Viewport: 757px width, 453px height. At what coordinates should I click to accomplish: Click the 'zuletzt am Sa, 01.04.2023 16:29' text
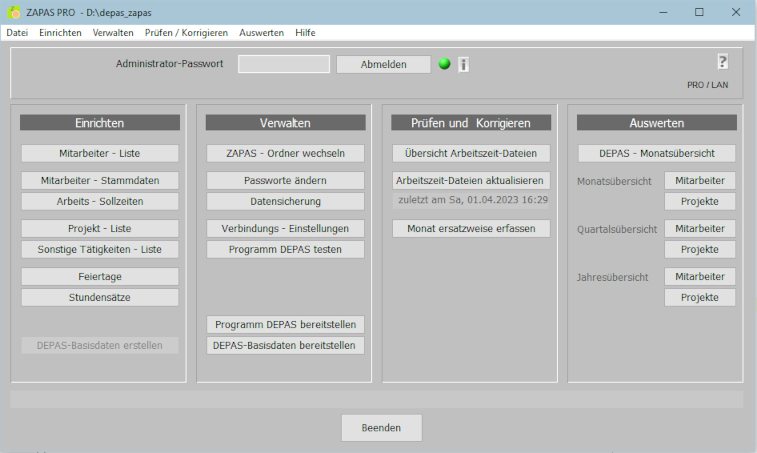pyautogui.click(x=473, y=200)
